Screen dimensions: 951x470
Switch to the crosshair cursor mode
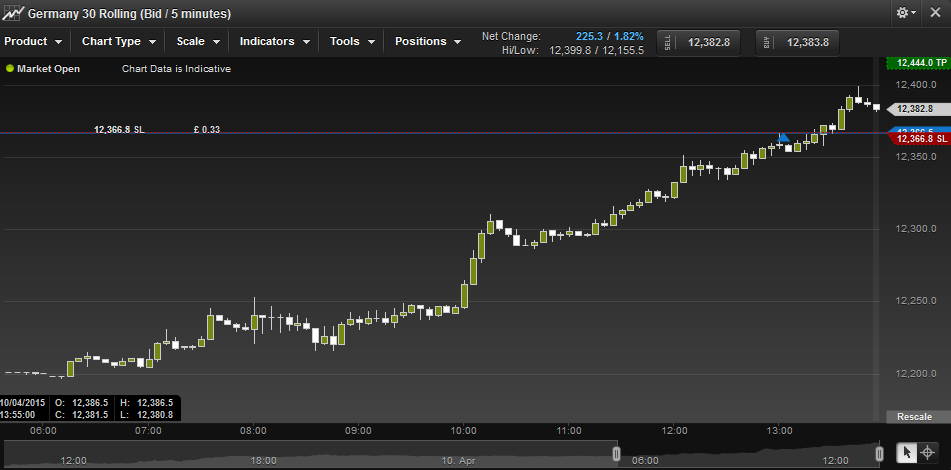click(x=928, y=453)
